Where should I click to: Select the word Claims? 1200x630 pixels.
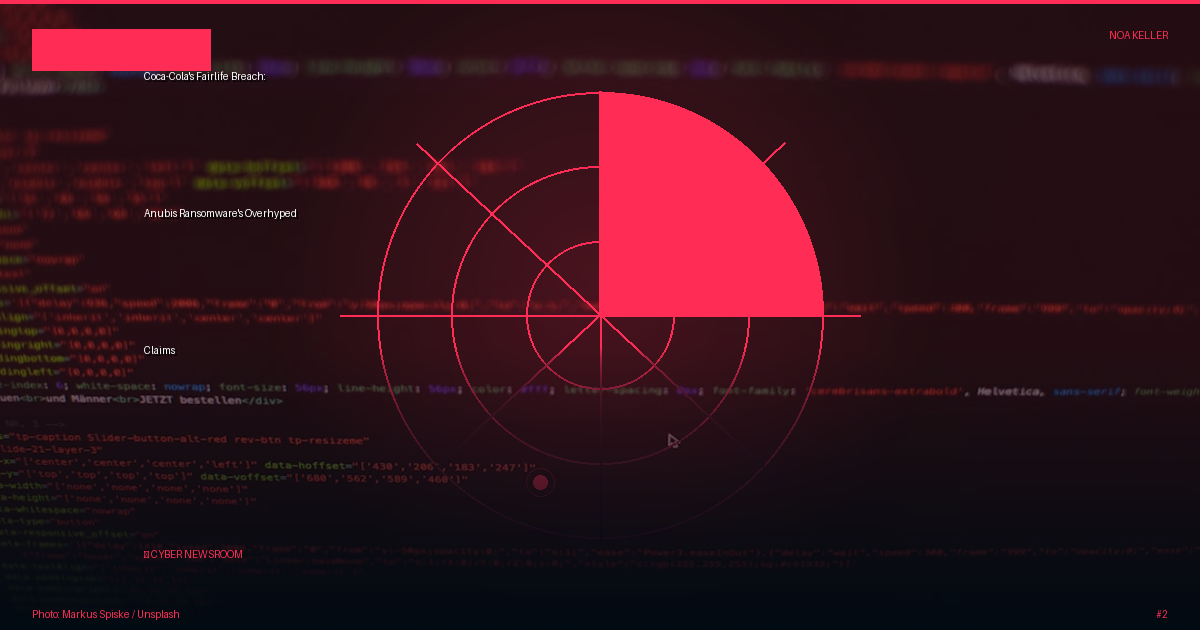[159, 350]
